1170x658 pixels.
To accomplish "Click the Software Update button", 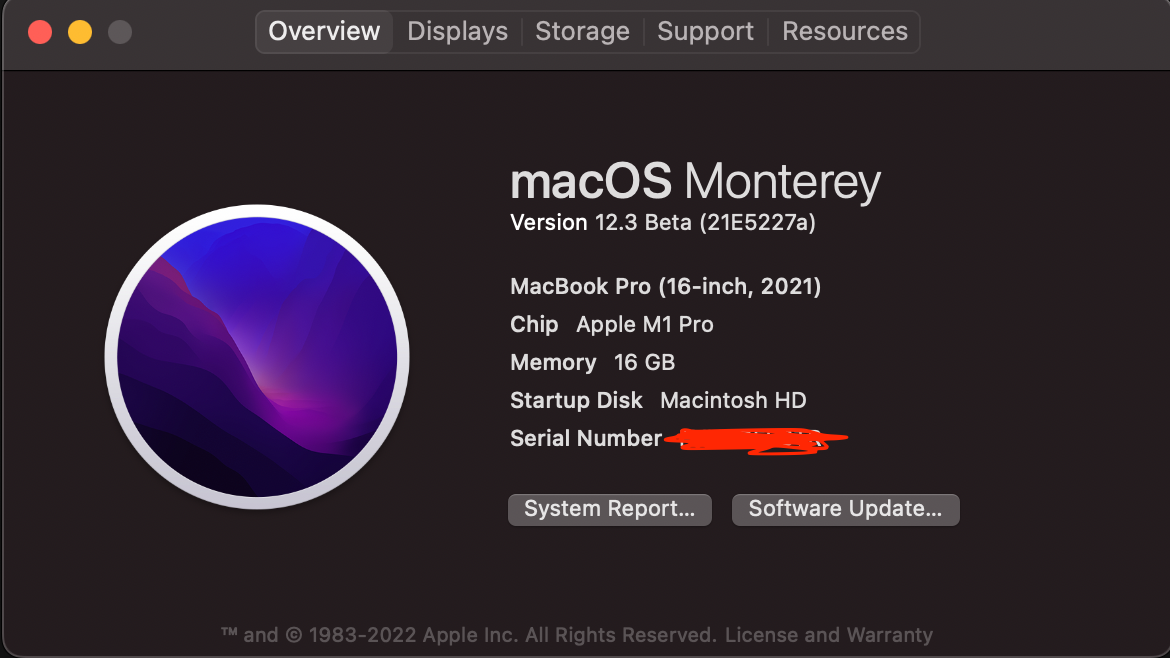I will 845,509.
